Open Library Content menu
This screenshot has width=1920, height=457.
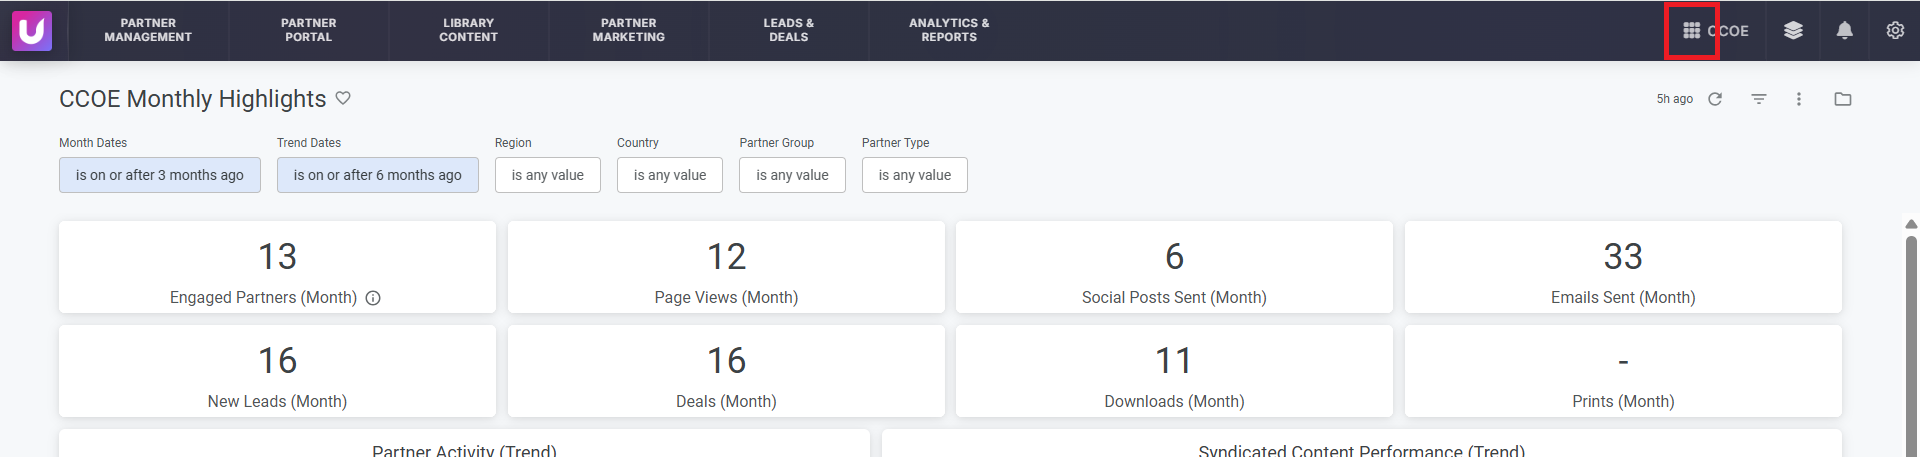(468, 30)
